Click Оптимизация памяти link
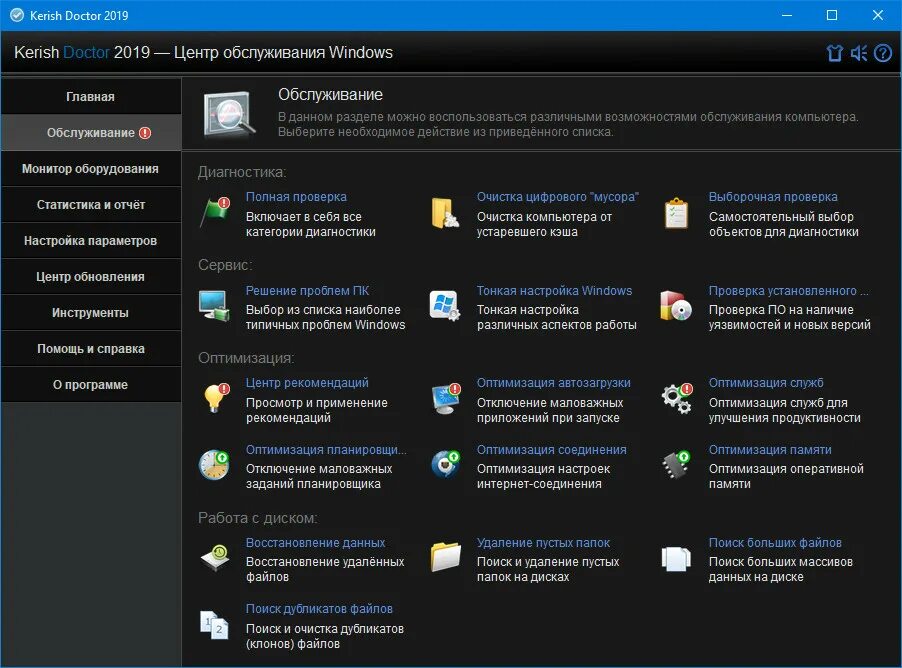 pyautogui.click(x=770, y=450)
